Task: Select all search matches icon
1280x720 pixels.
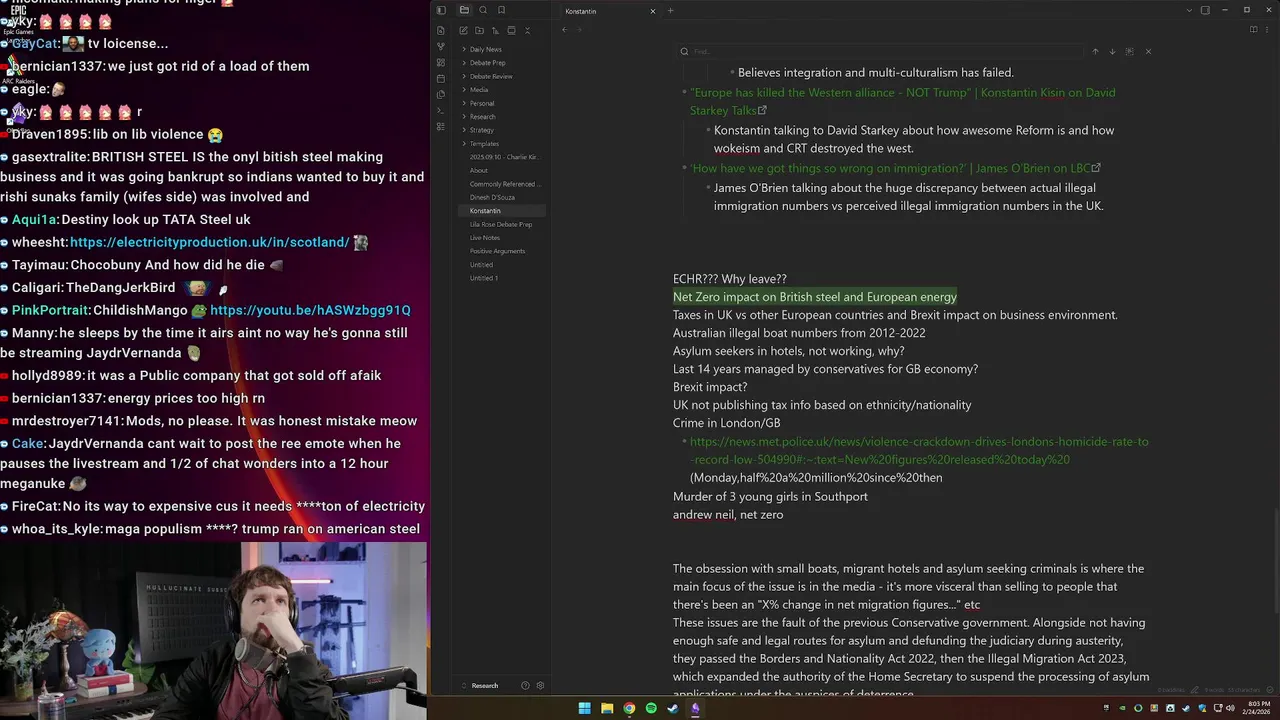Action: coord(1130,51)
